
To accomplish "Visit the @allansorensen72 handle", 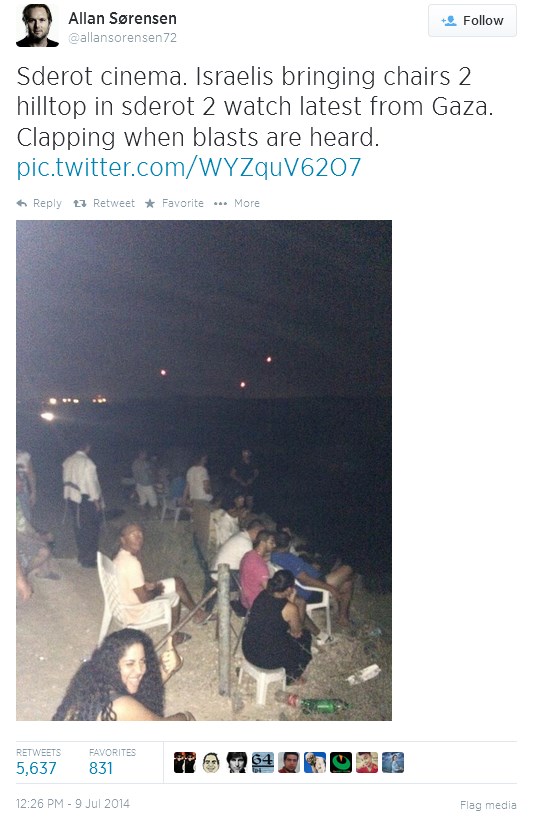I will (x=123, y=38).
